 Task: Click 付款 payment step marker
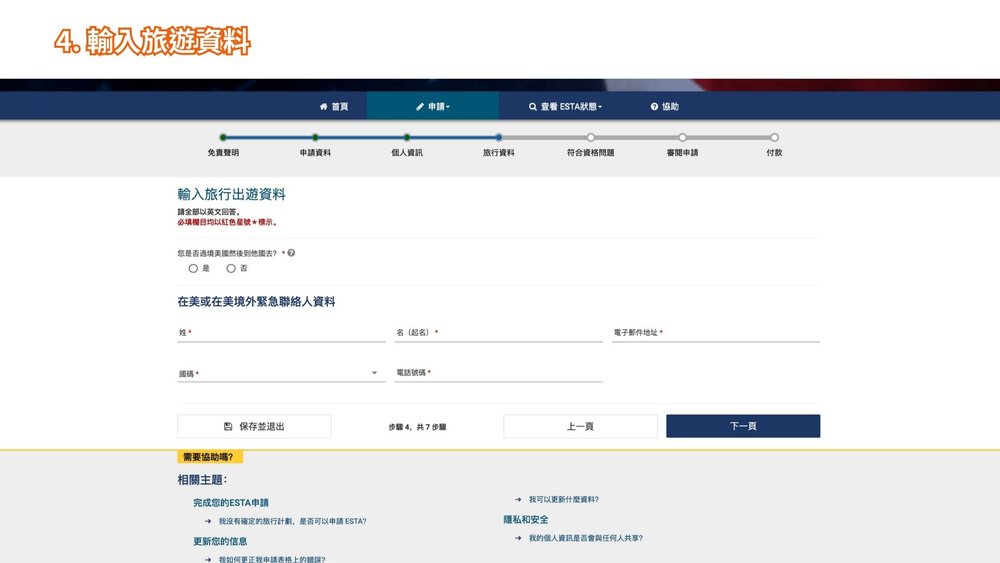point(774,137)
